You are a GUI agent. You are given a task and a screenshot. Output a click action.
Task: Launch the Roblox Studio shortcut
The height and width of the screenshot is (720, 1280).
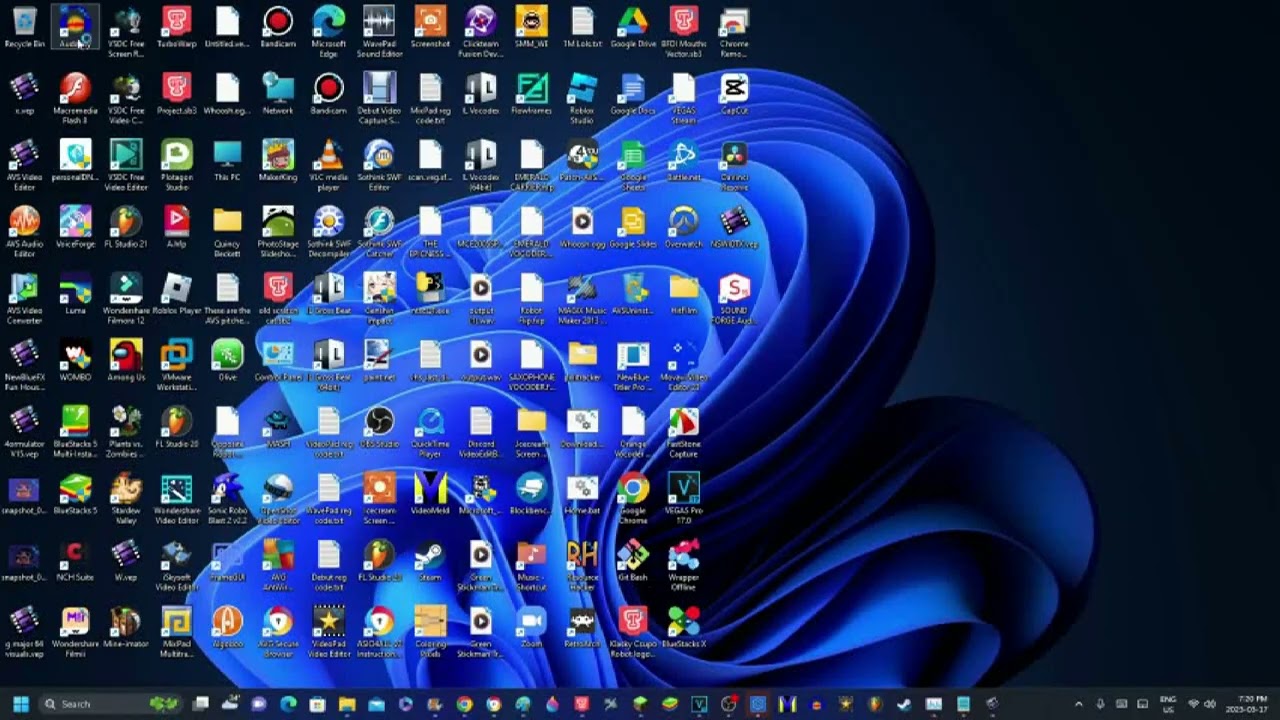click(582, 98)
